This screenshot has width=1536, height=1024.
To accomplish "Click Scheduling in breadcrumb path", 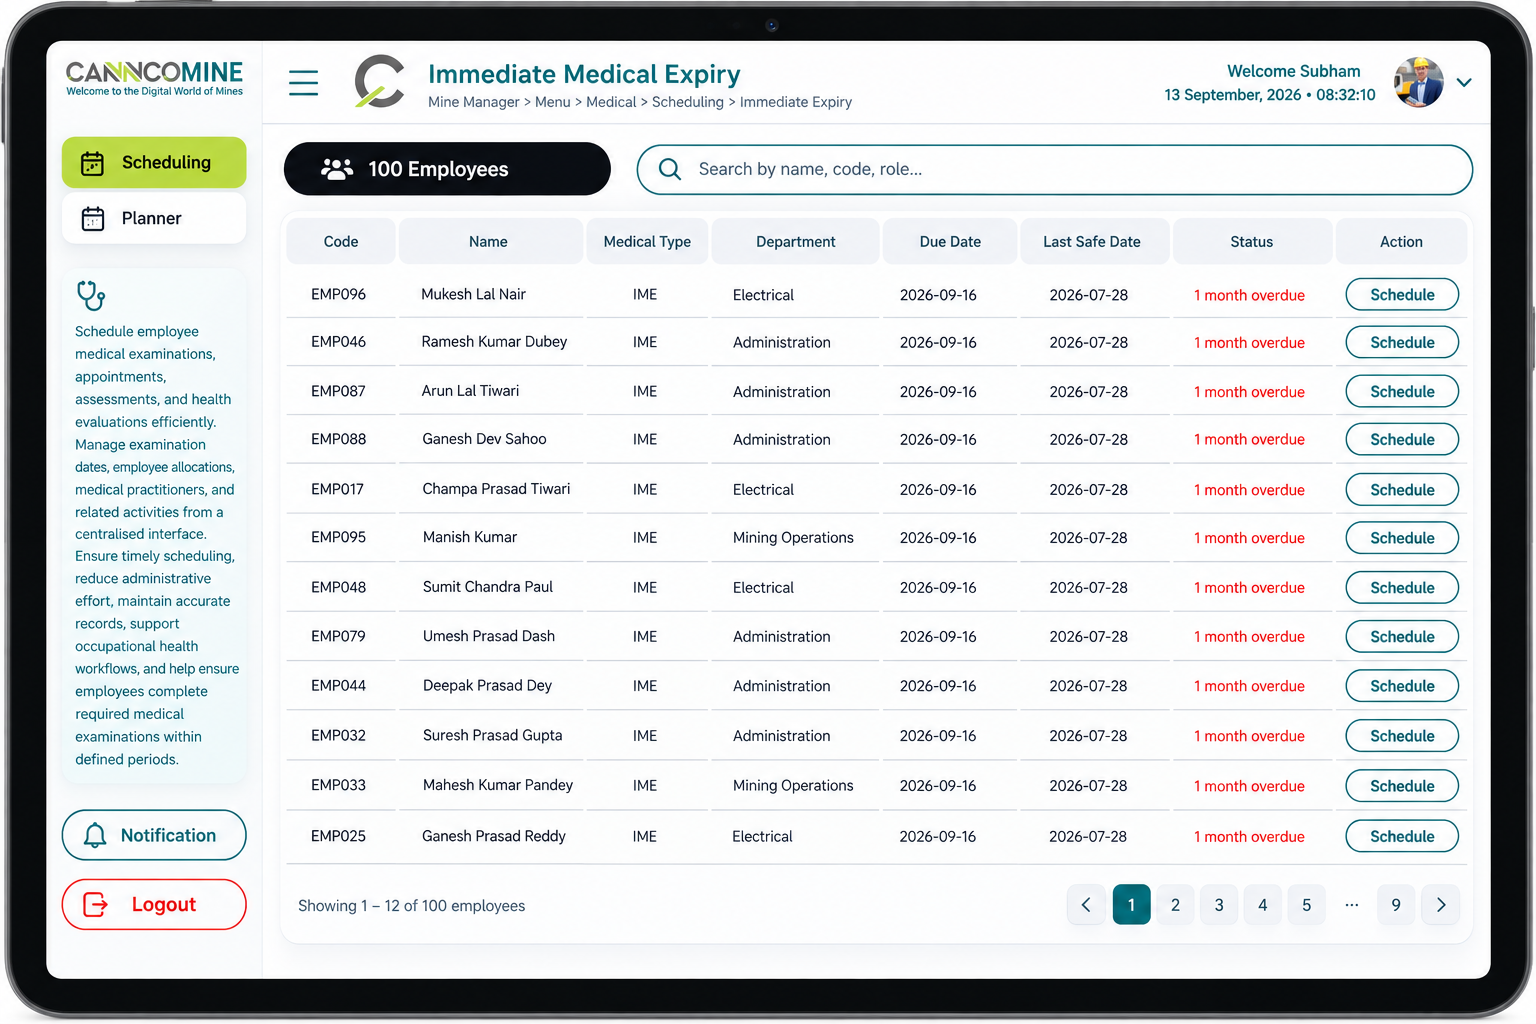I will 688,102.
